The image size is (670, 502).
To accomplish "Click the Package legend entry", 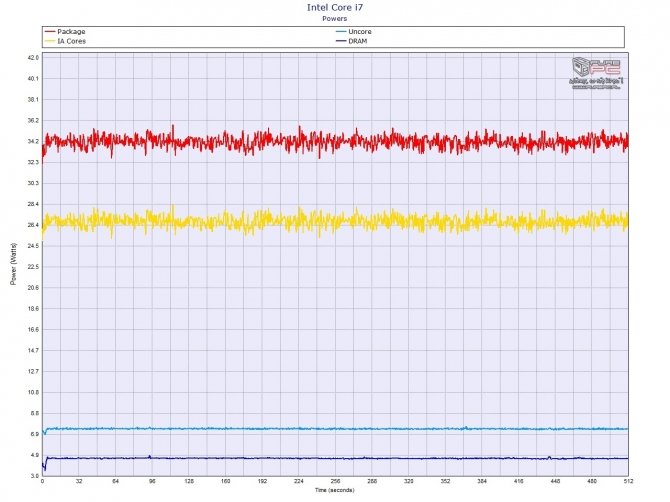I will (x=65, y=32).
